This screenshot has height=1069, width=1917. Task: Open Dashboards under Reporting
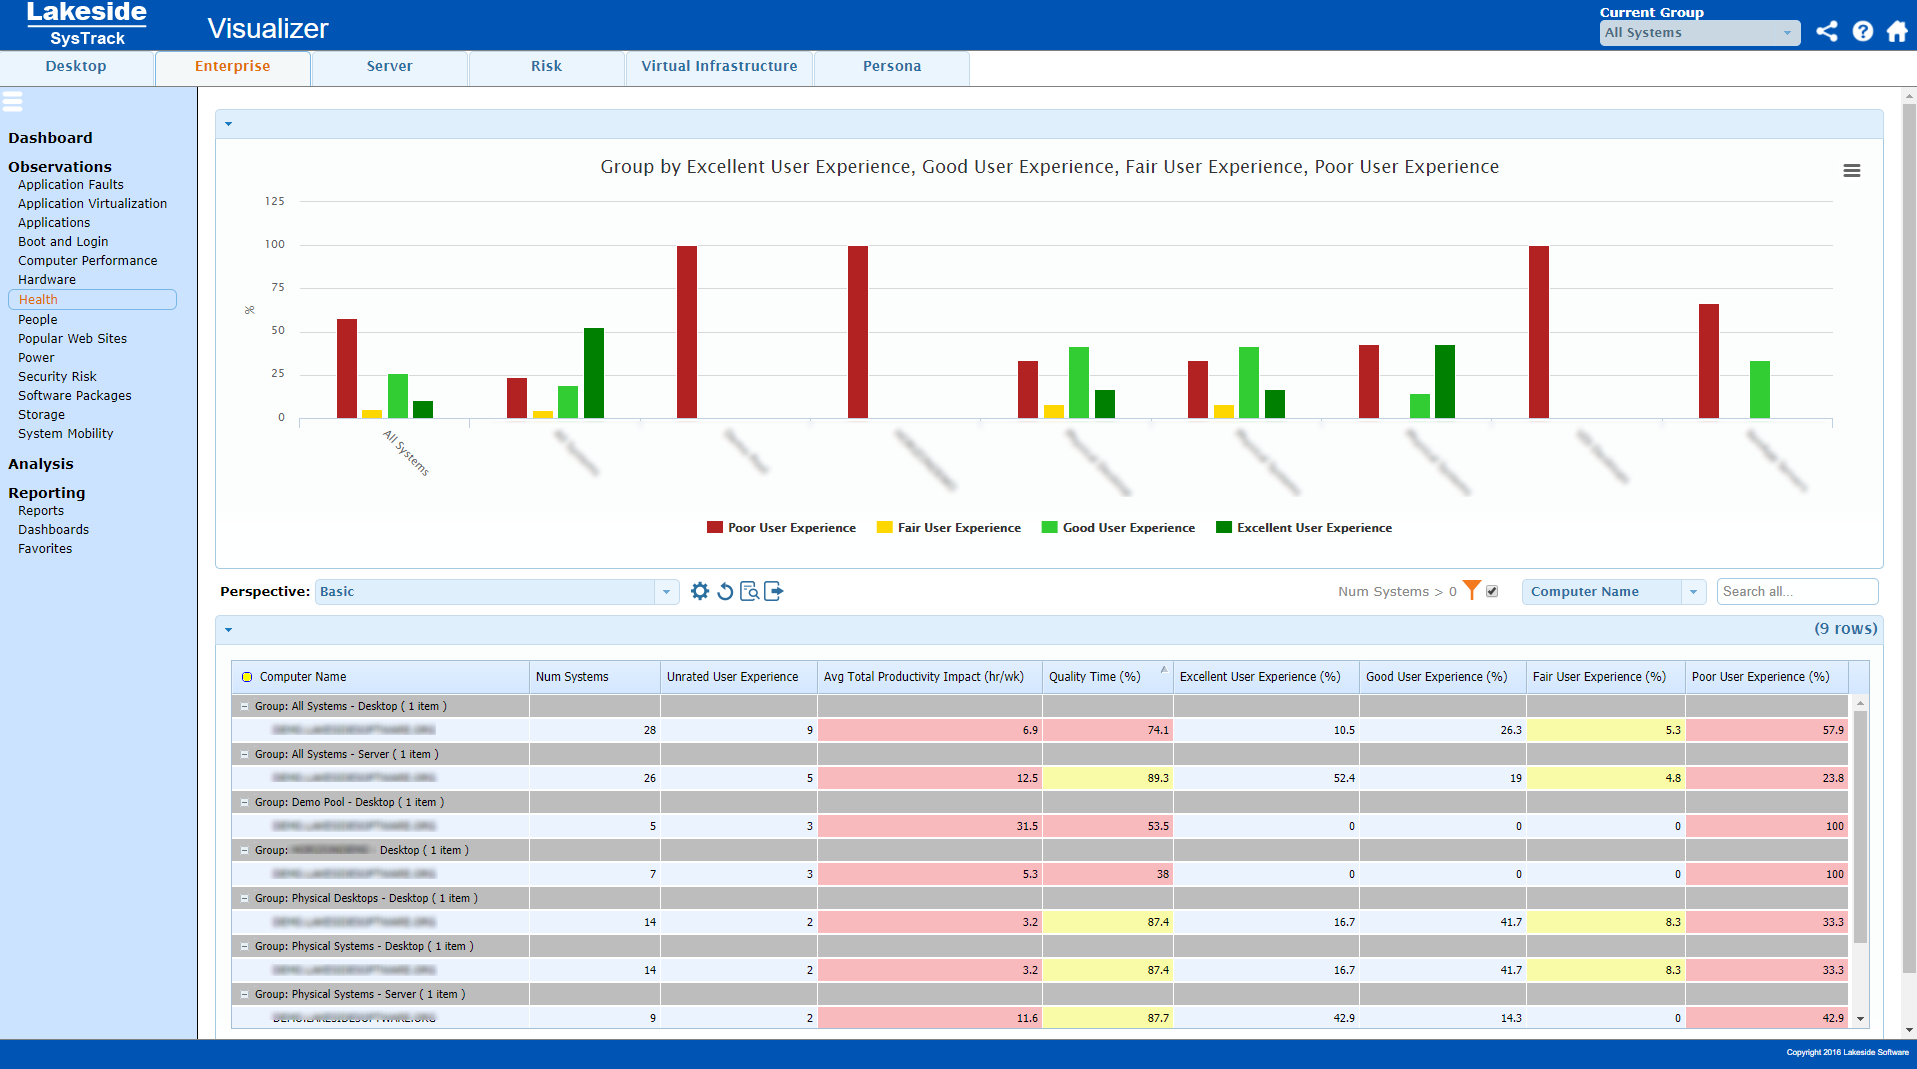54,530
